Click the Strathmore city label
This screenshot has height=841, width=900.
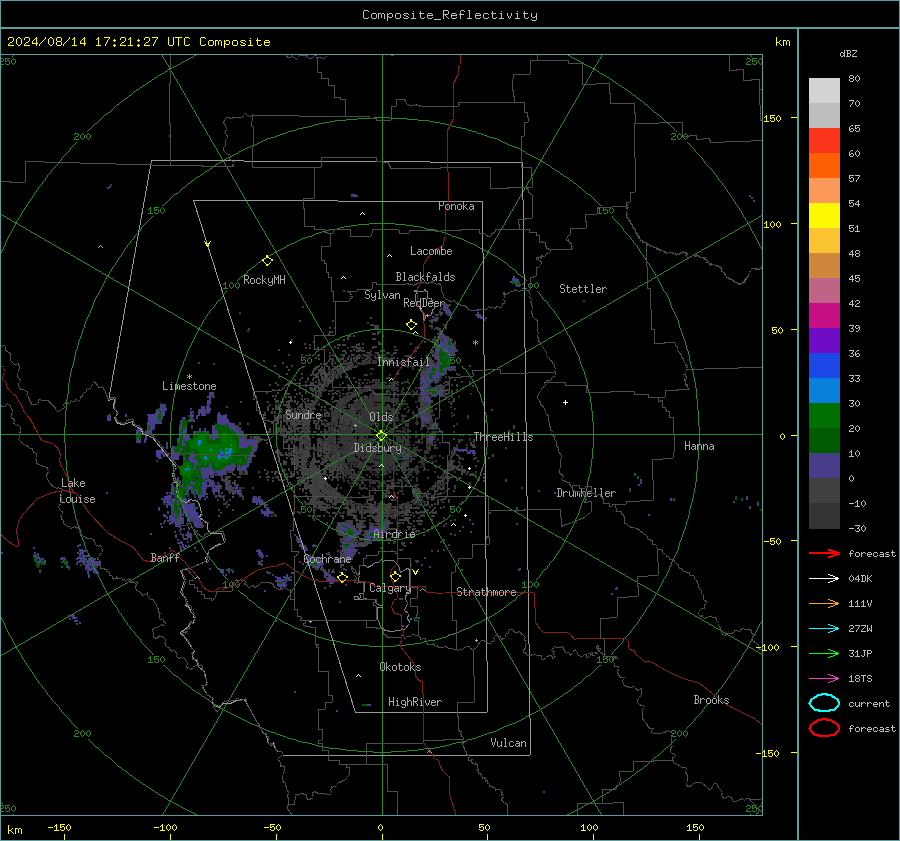pyautogui.click(x=486, y=592)
